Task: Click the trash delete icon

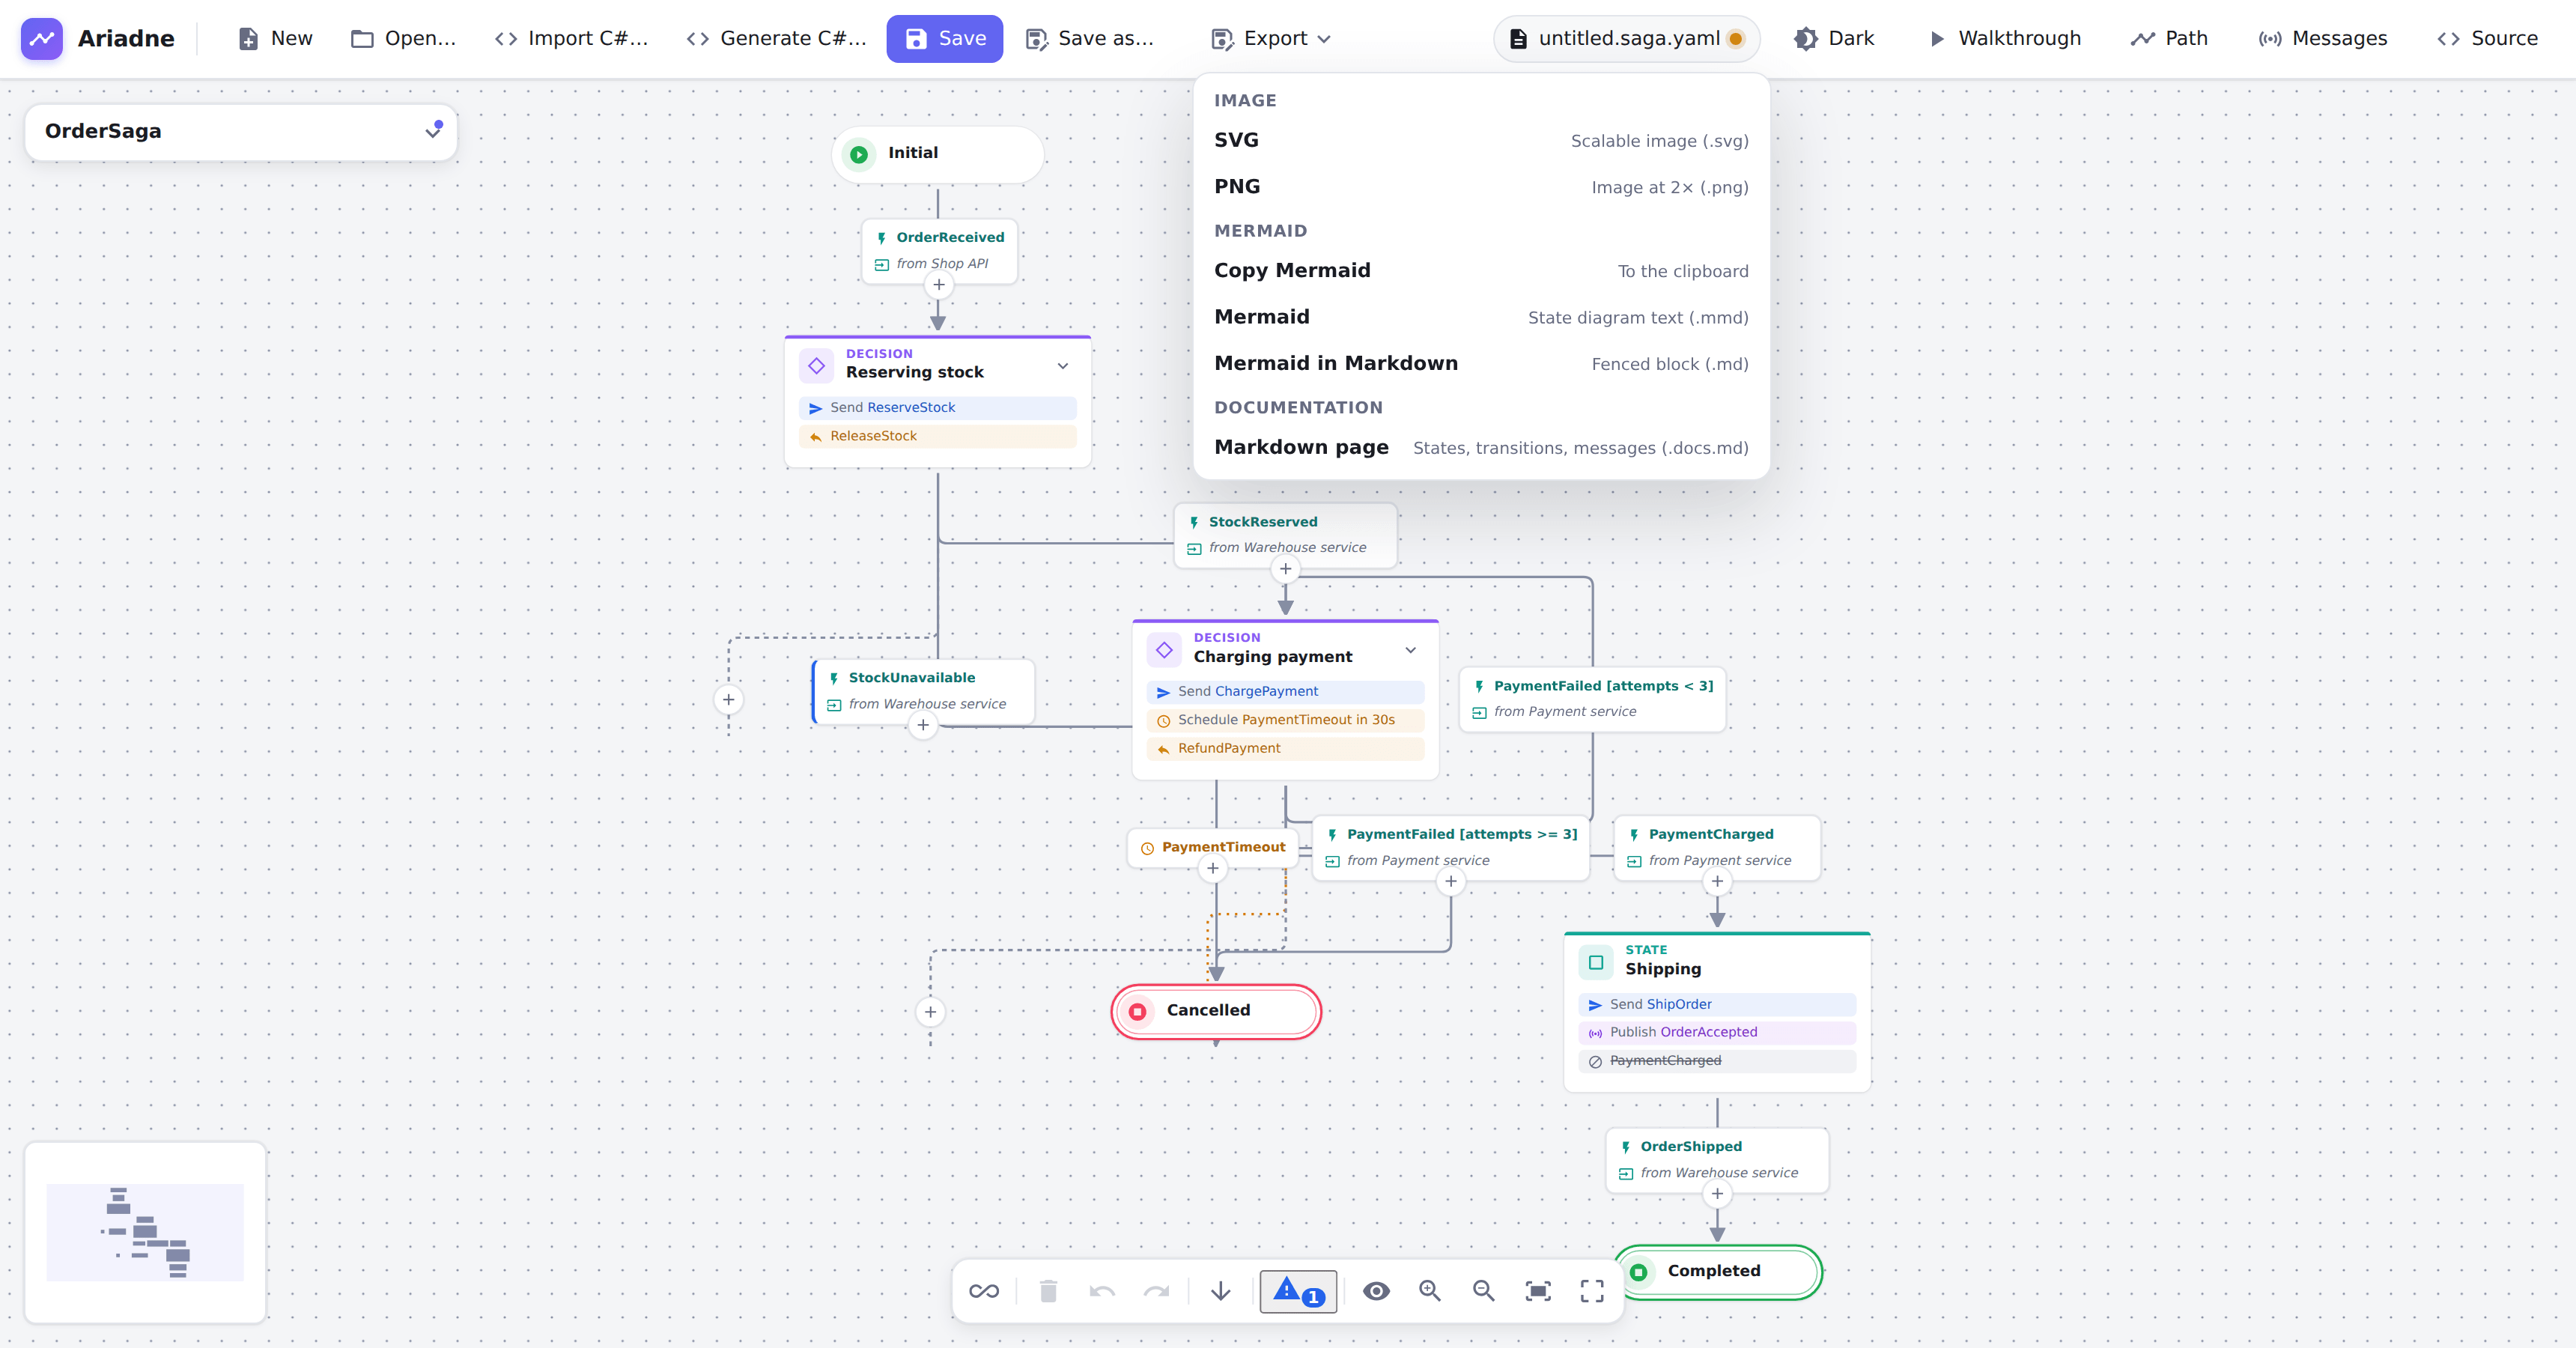Action: coord(1048,1291)
